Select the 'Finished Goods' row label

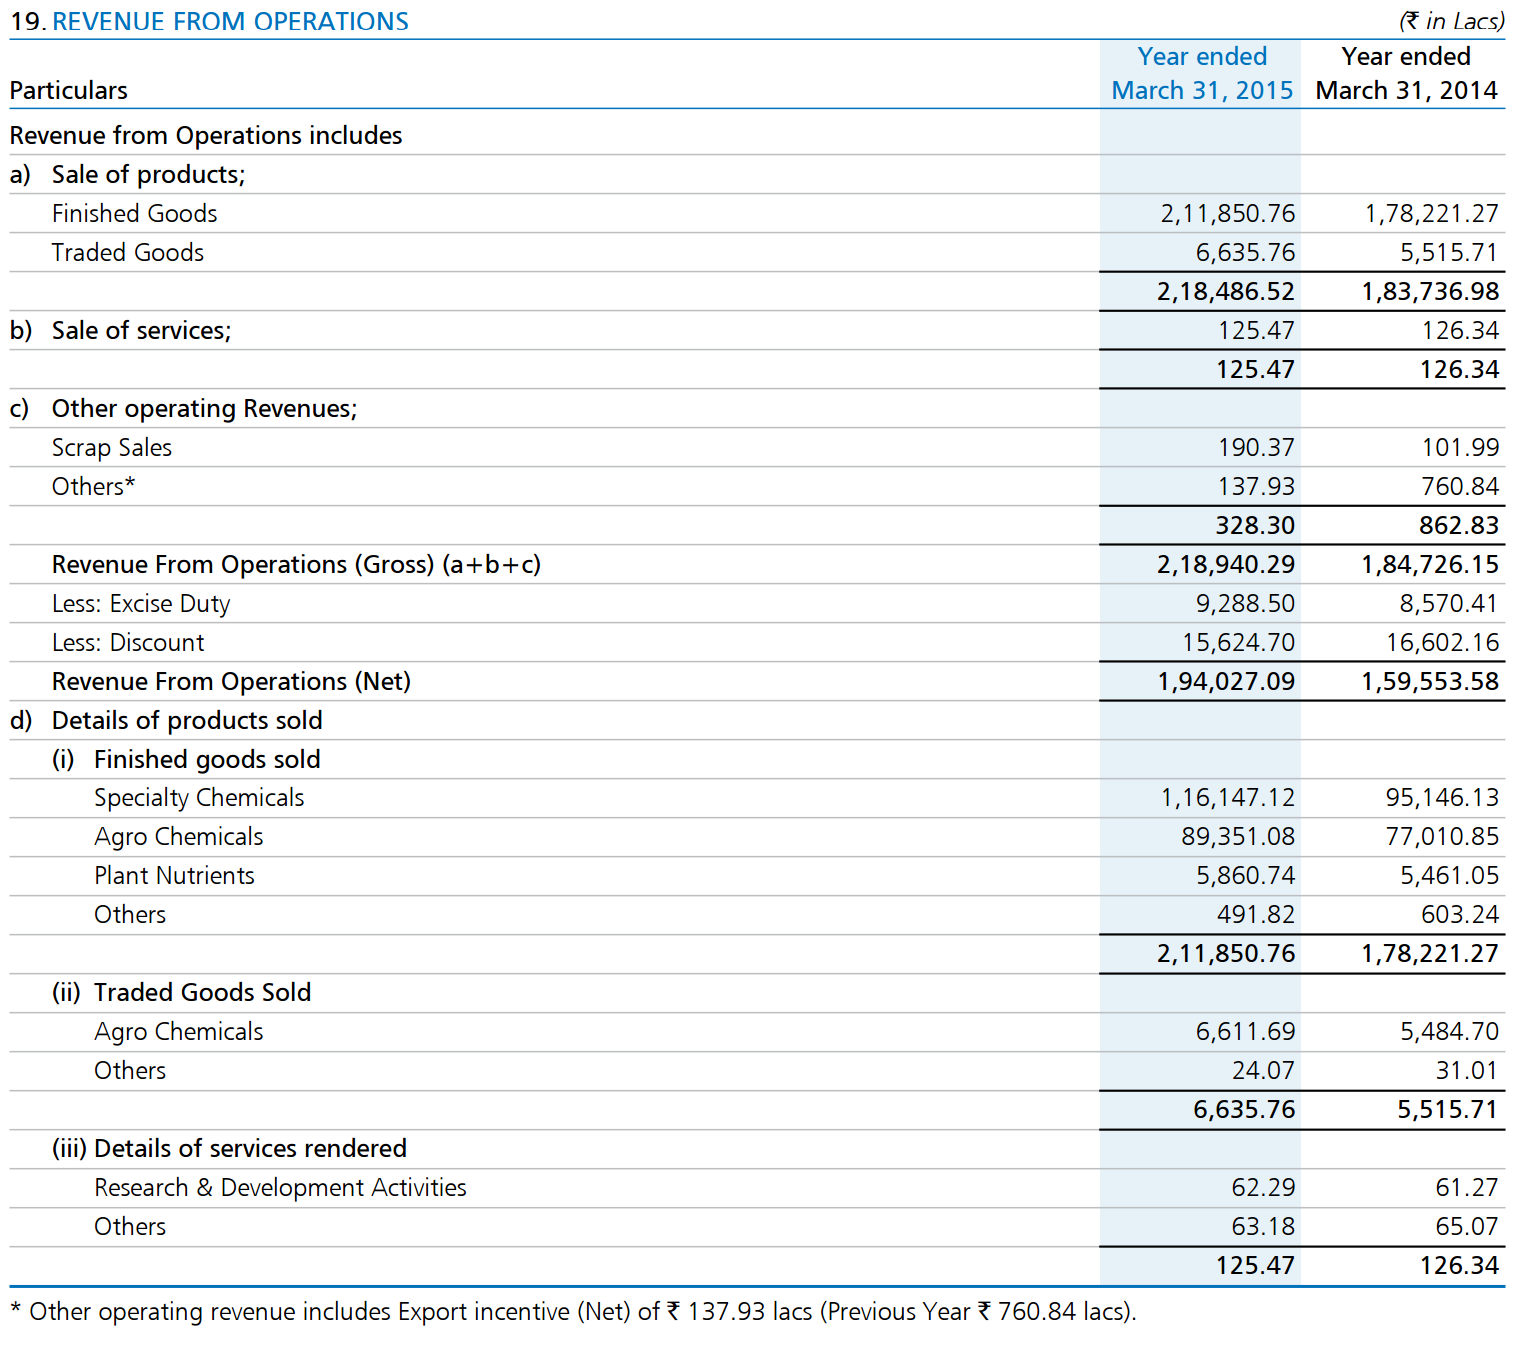(x=135, y=213)
